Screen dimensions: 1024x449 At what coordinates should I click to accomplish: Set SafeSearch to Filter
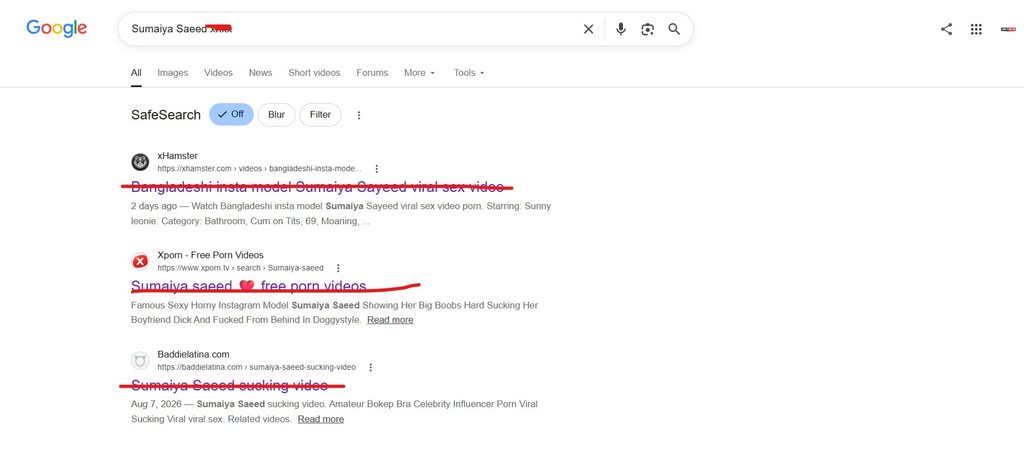[x=320, y=114]
